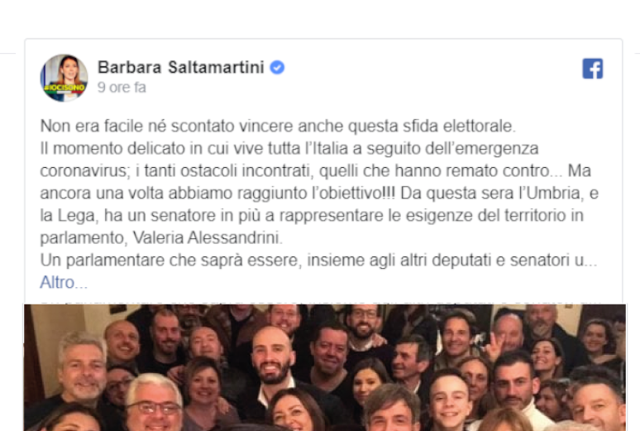640x431 pixels.
Task: Expand post with "Altro..." link
Action: 64,282
